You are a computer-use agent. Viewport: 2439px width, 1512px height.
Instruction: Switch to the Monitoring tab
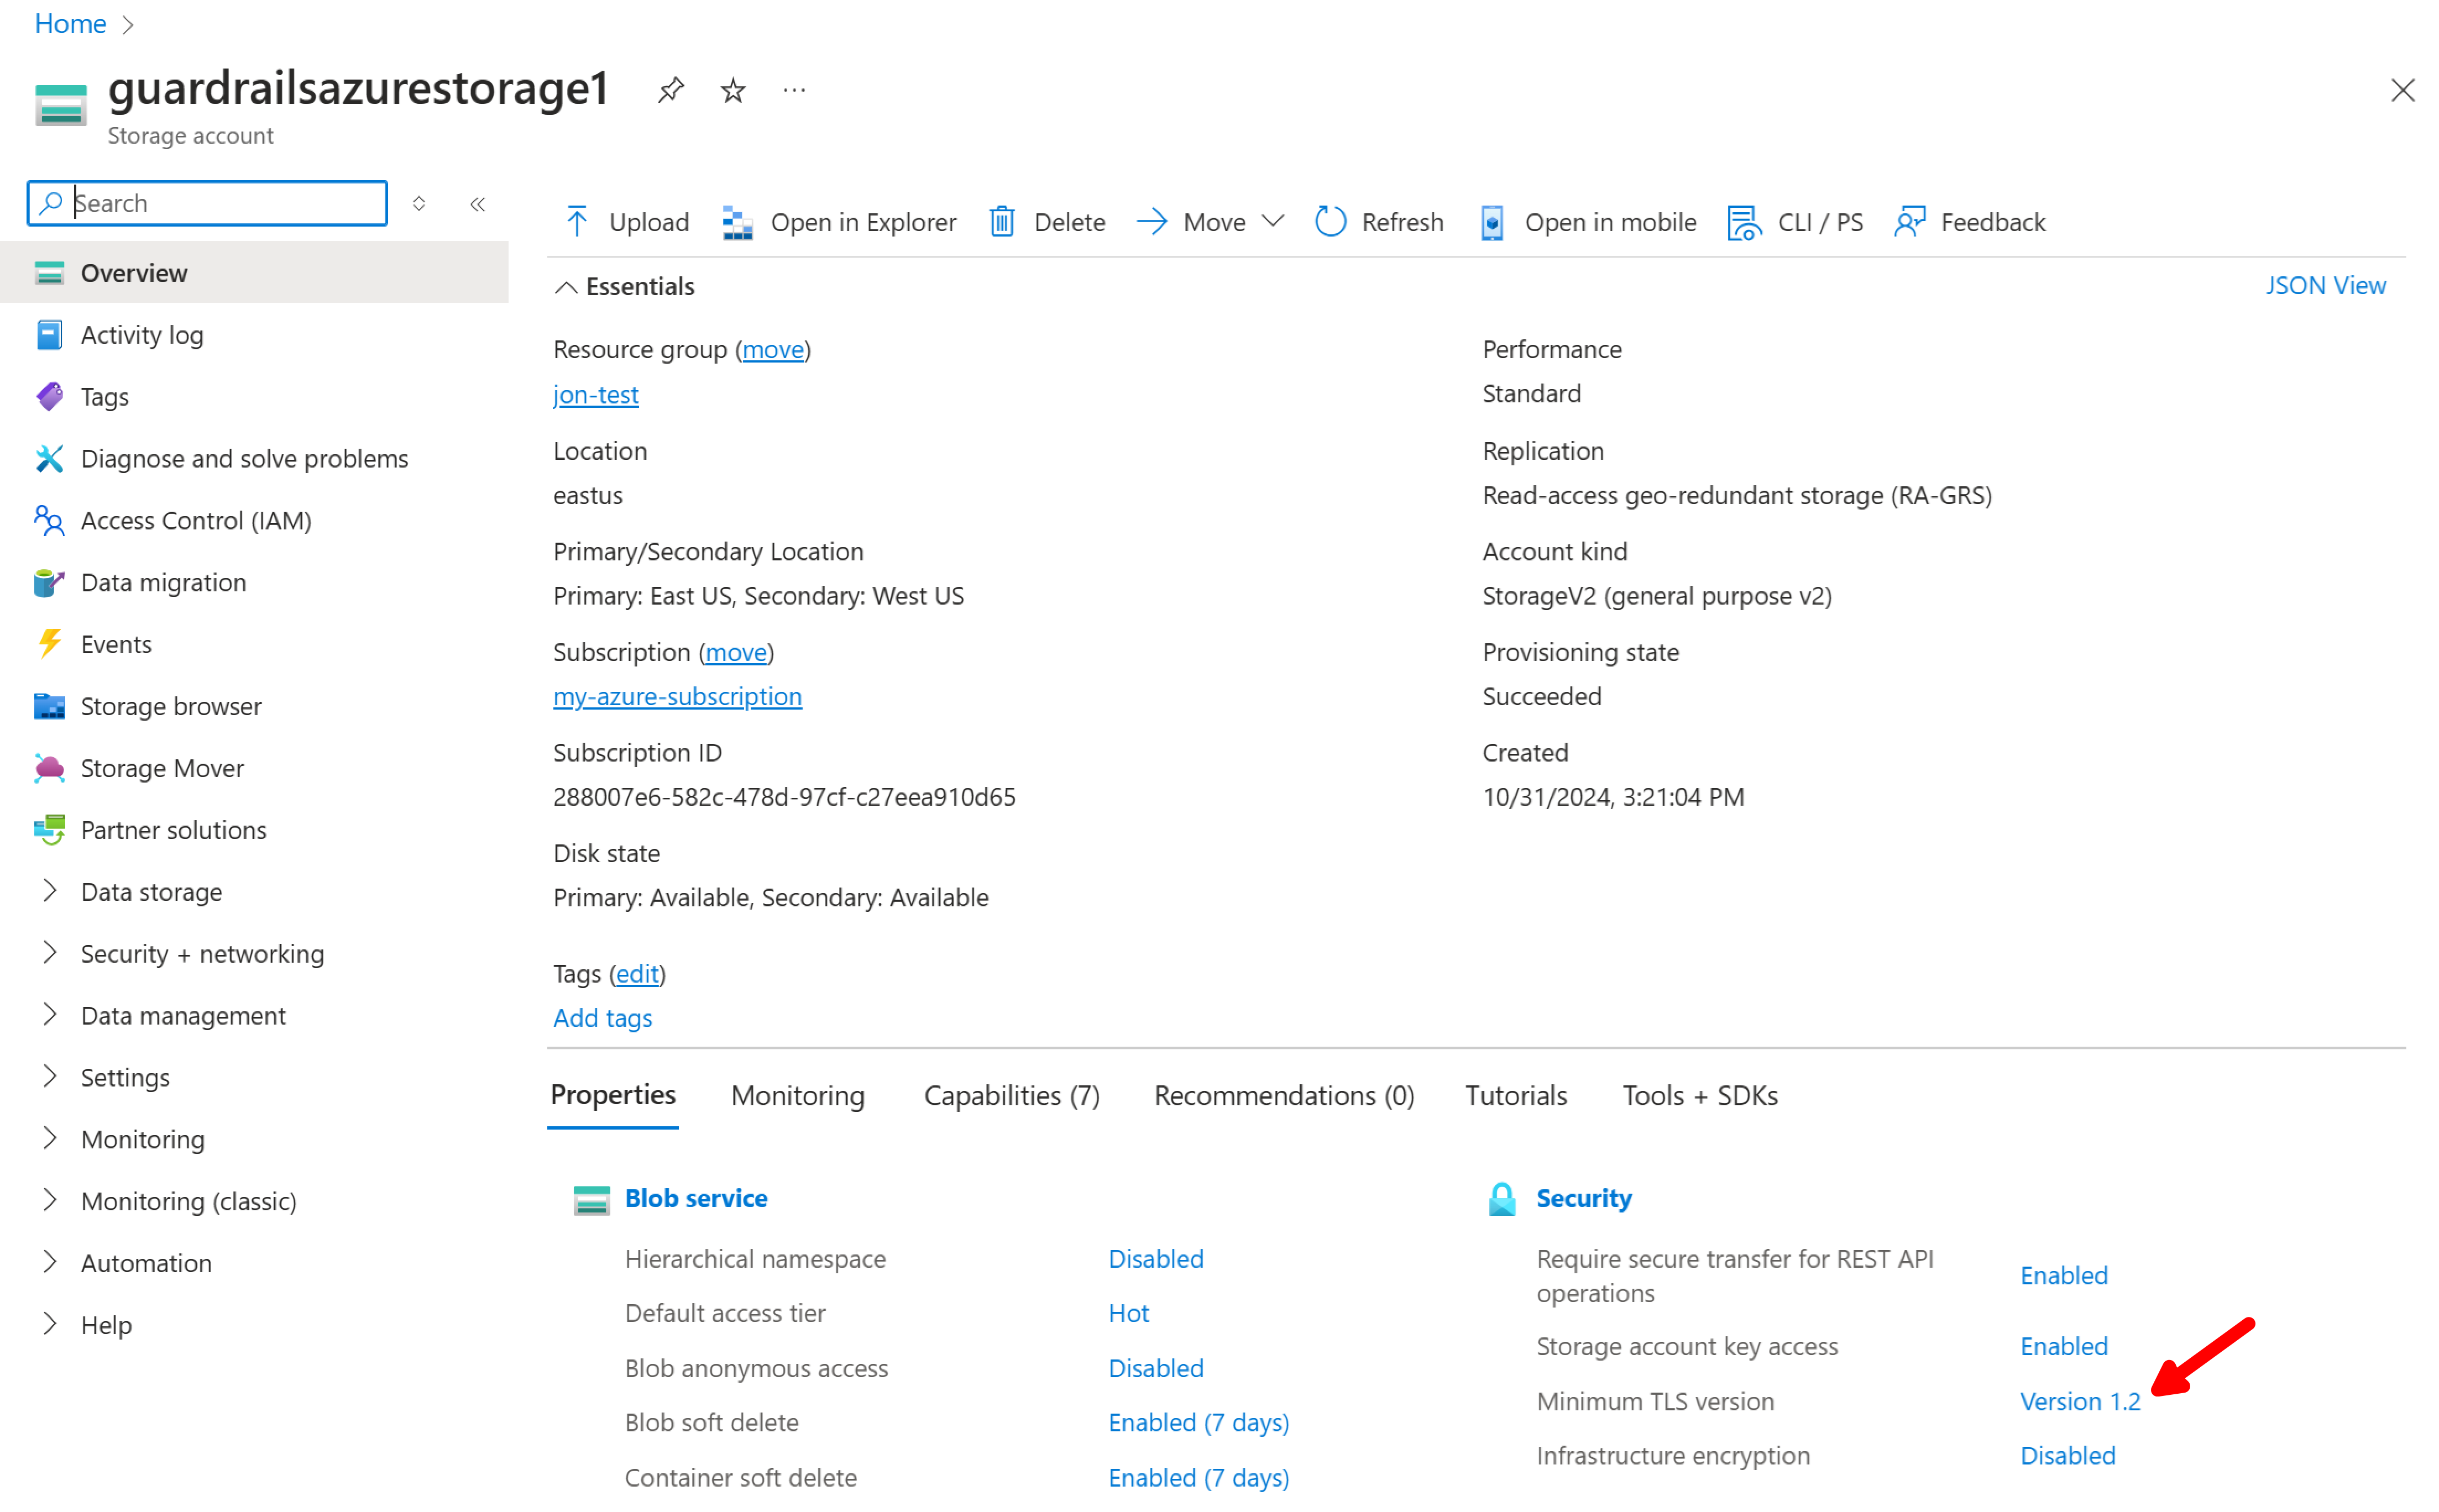[x=797, y=1095]
